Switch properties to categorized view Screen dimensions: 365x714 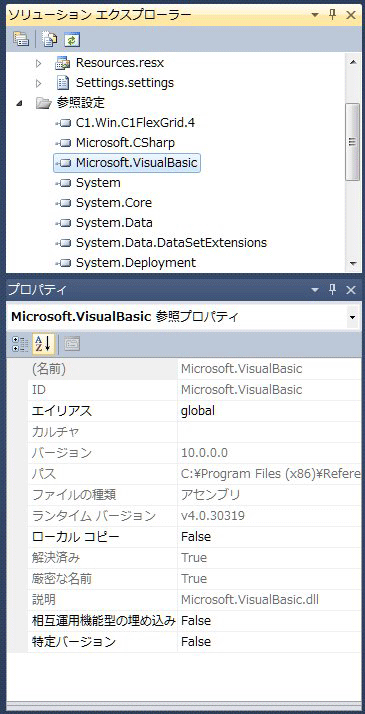(x=20, y=344)
